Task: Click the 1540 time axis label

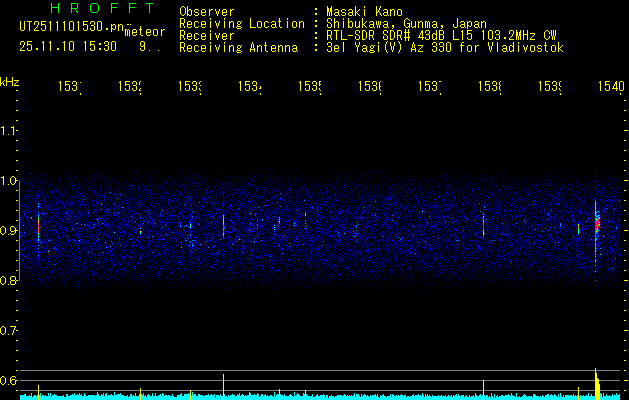Action: tap(611, 86)
